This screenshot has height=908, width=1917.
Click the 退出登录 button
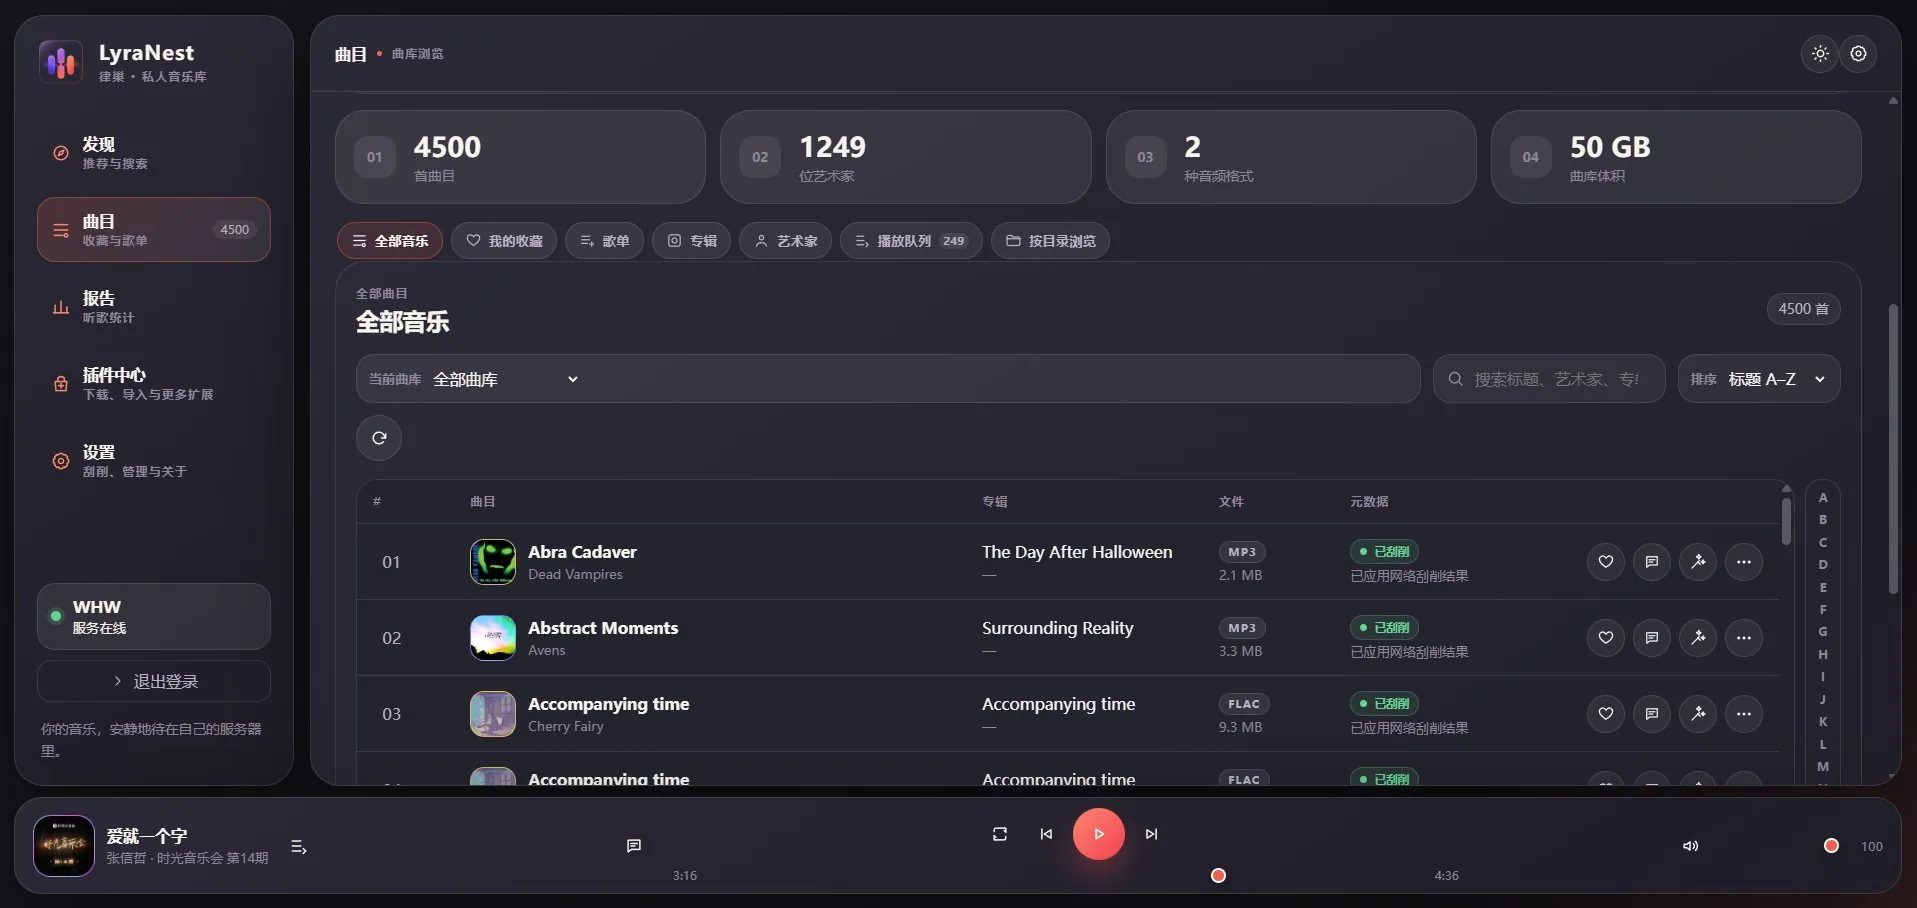point(153,681)
